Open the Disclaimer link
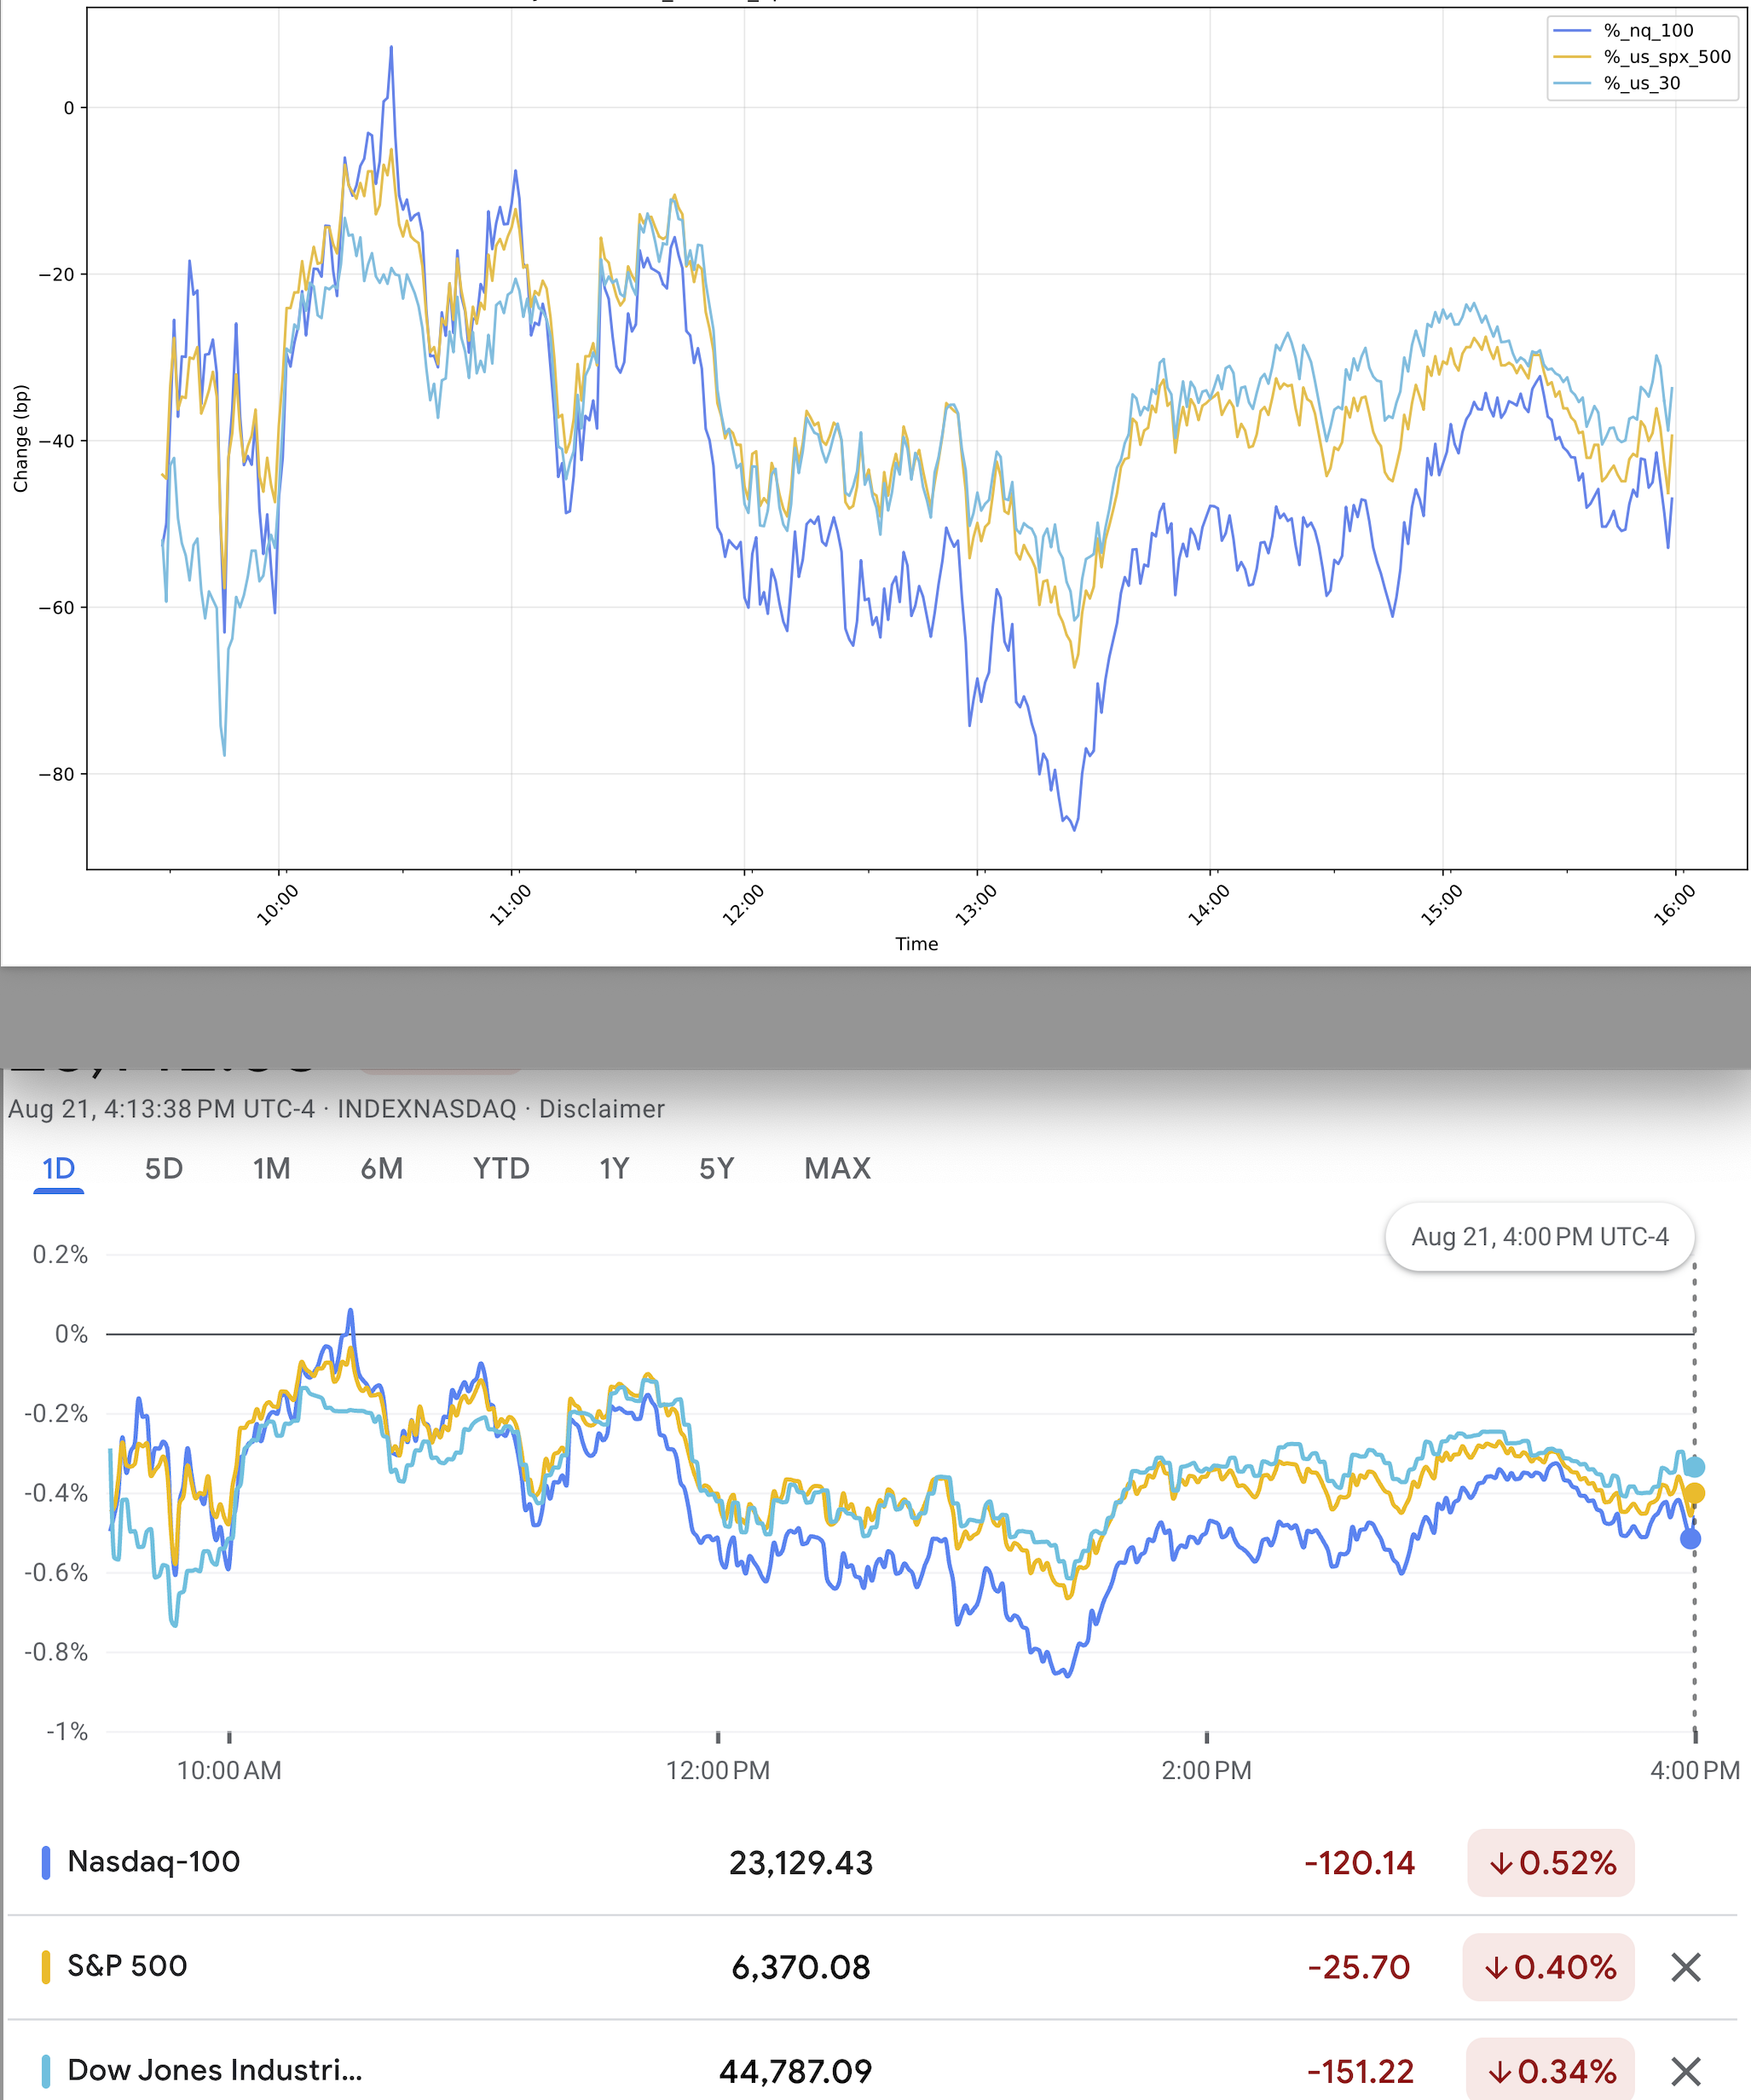The image size is (1751, 2100). tap(601, 1109)
